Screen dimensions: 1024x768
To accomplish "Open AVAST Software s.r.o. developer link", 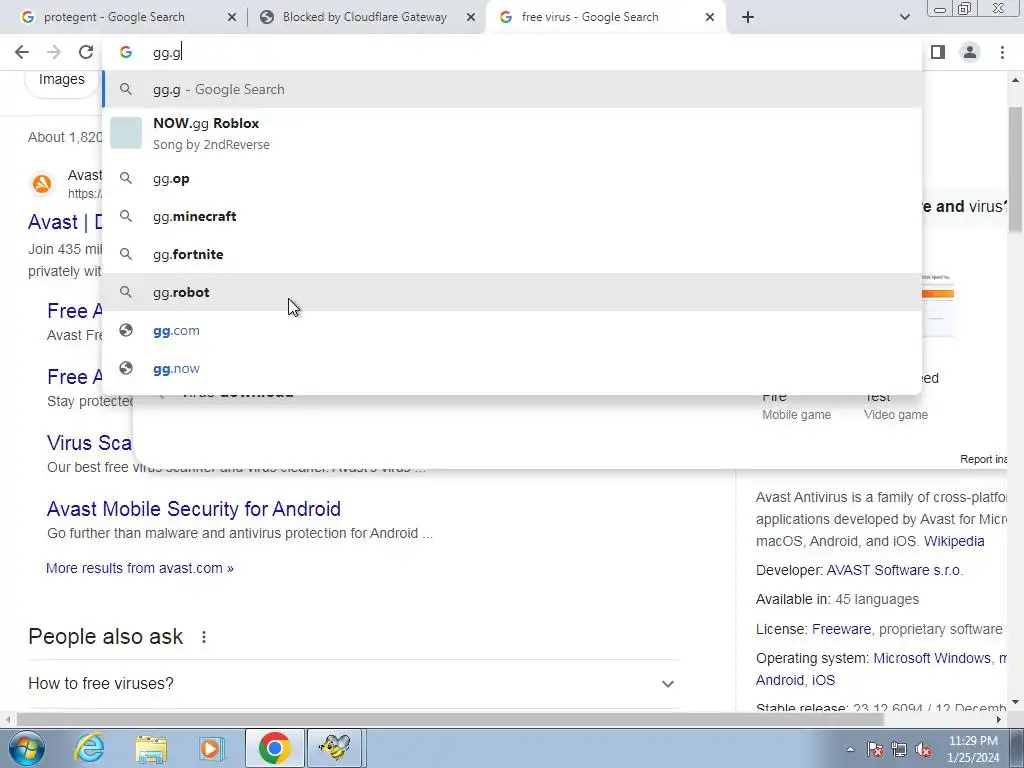I will point(895,570).
